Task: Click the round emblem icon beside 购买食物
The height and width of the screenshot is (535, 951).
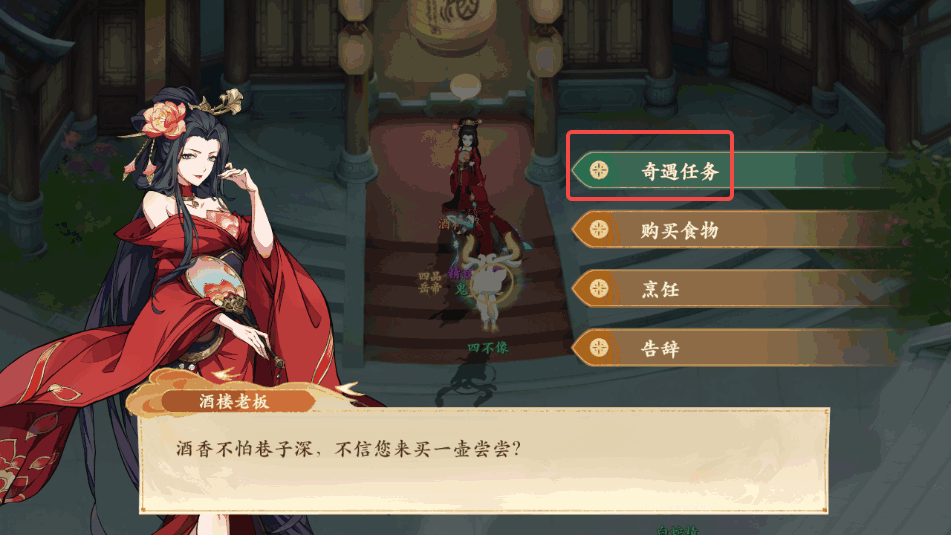Action: pos(599,229)
